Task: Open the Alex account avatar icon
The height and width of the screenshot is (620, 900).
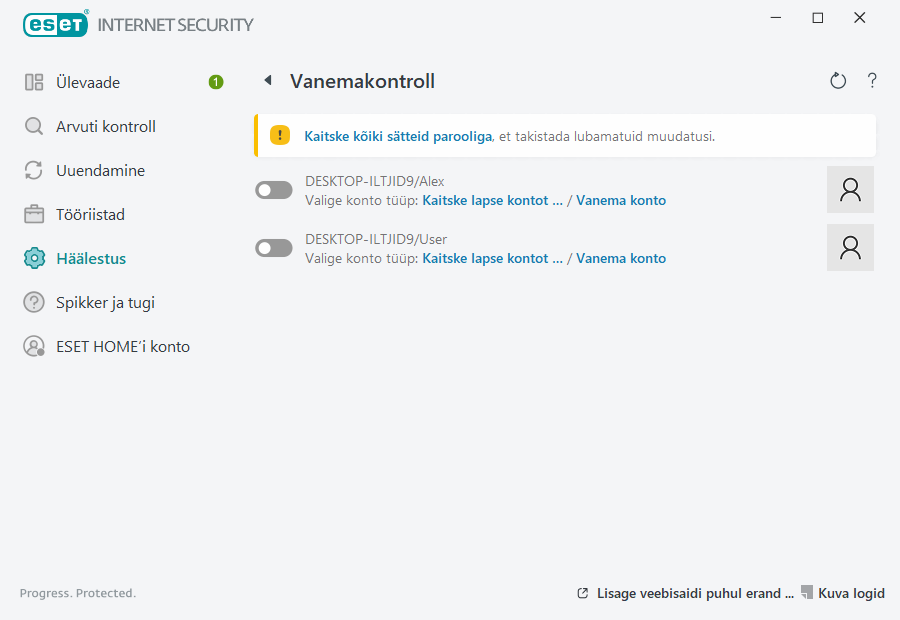Action: [x=850, y=189]
